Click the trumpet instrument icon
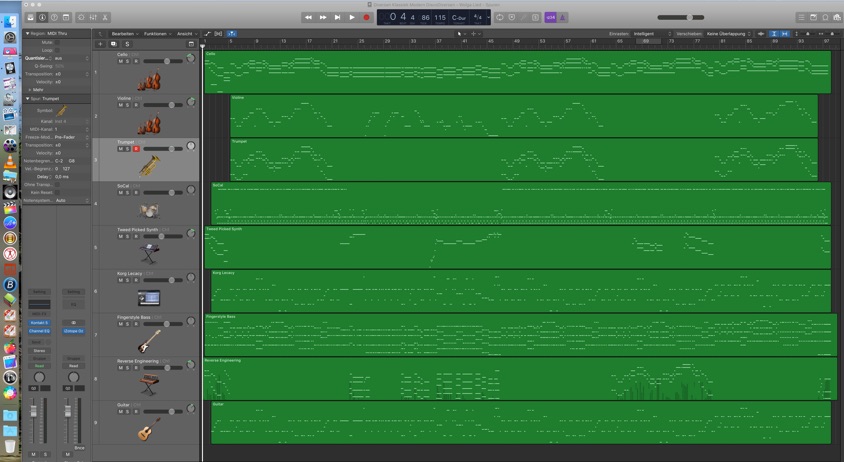Image resolution: width=844 pixels, height=462 pixels. pos(149,166)
